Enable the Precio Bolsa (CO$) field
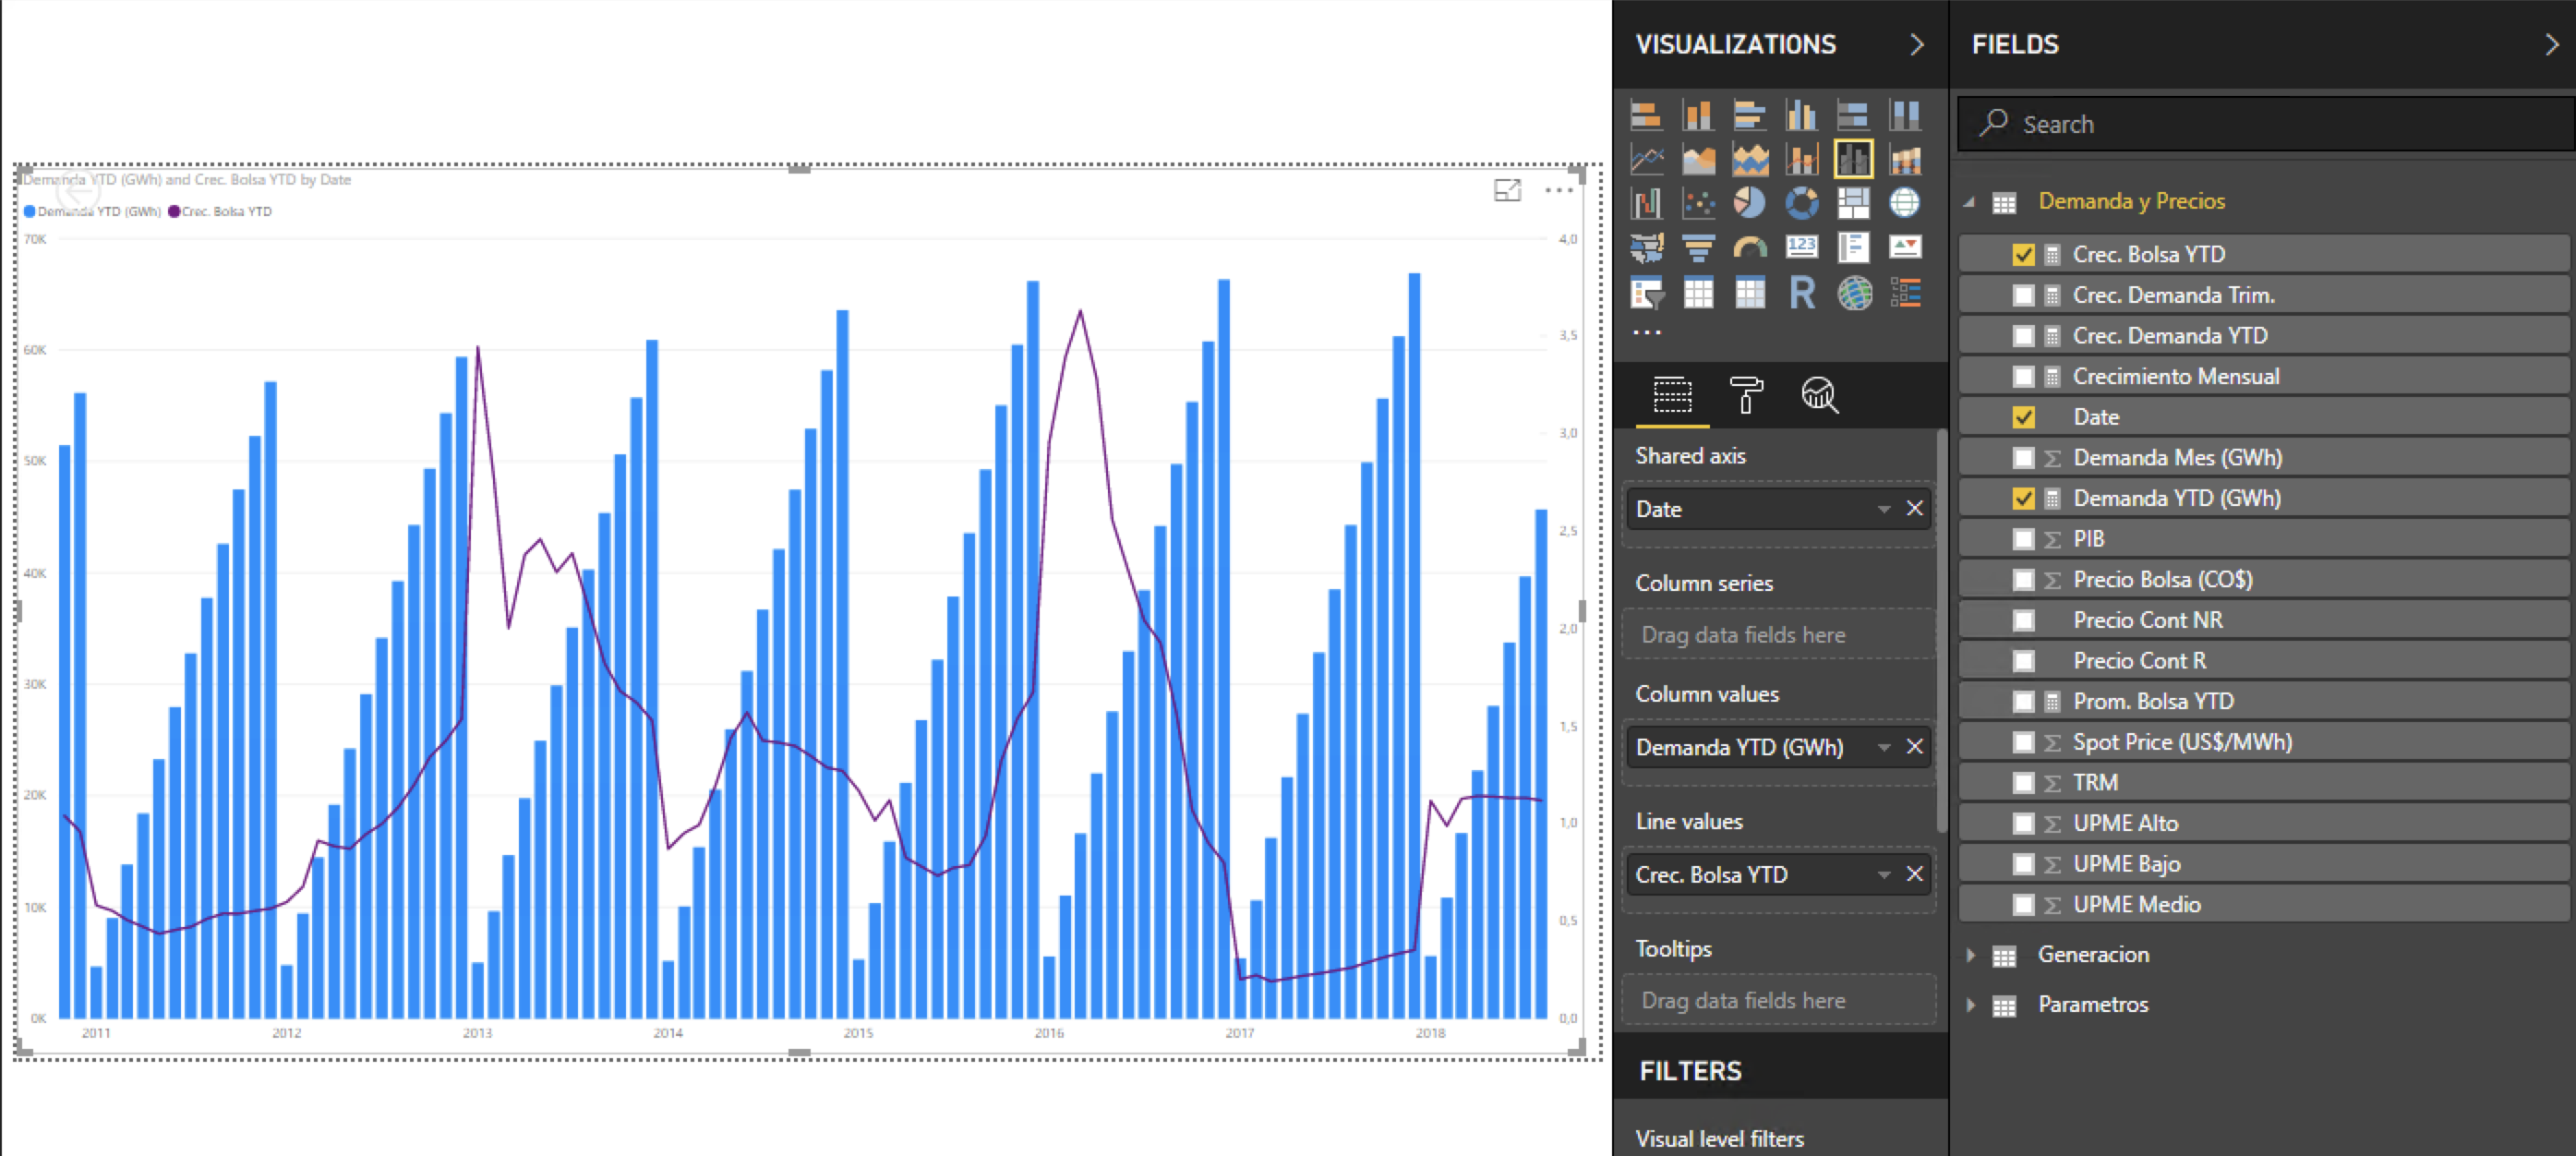 coord(2023,580)
